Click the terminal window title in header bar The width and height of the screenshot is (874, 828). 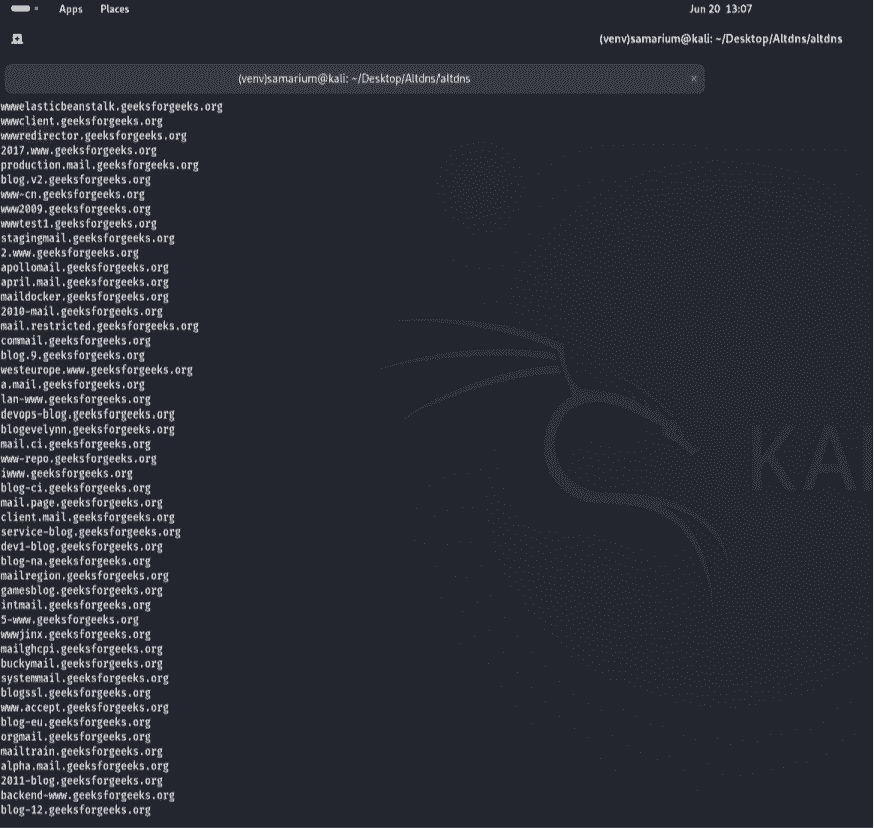coord(720,39)
